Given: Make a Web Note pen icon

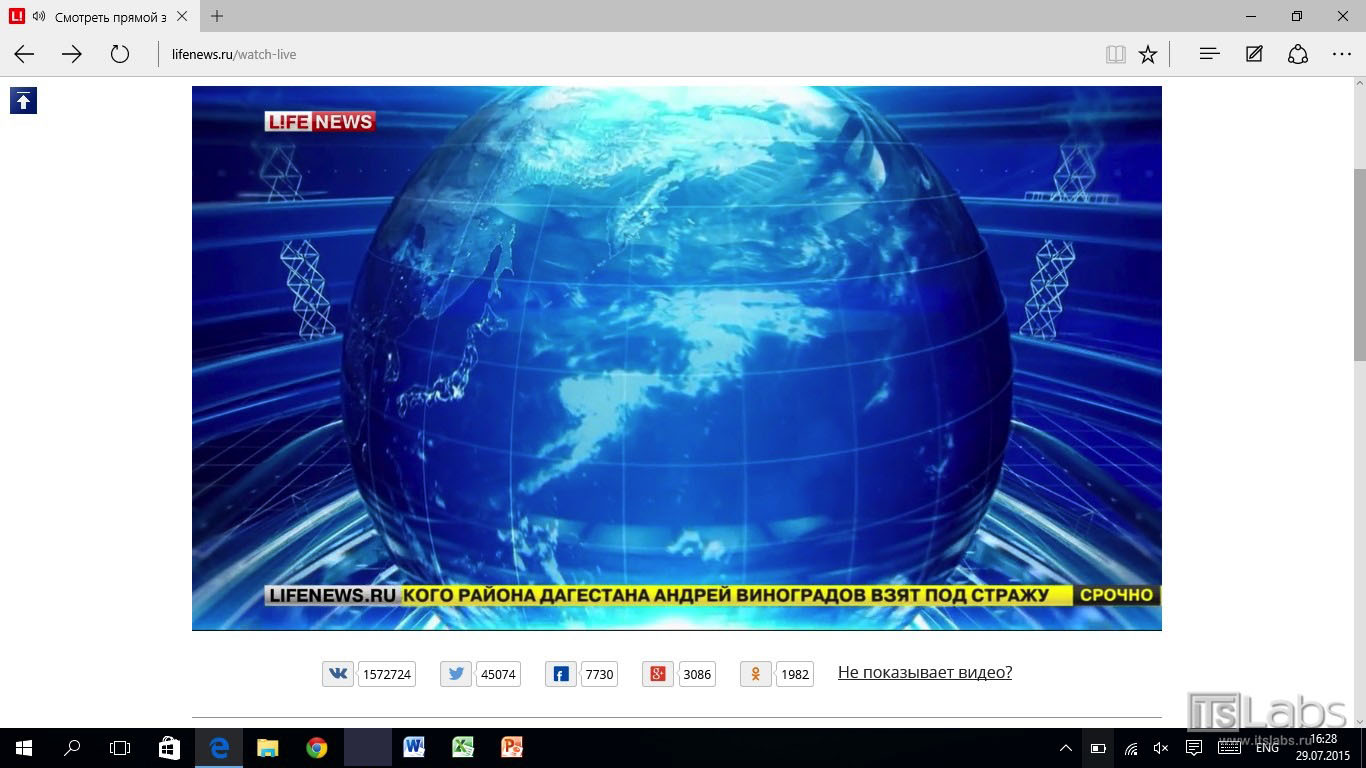Looking at the screenshot, I should pyautogui.click(x=1254, y=54).
